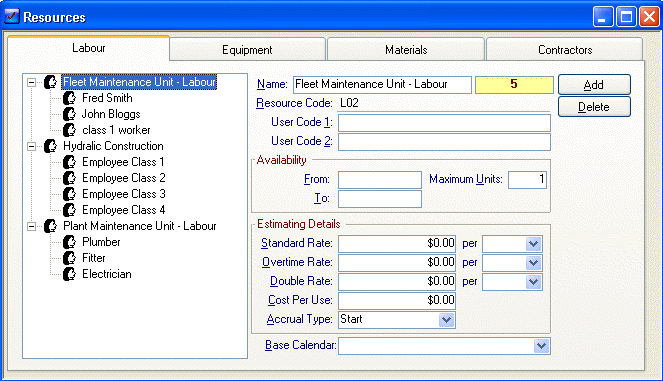Close the Resources window
The image size is (663, 381).
coord(649,17)
